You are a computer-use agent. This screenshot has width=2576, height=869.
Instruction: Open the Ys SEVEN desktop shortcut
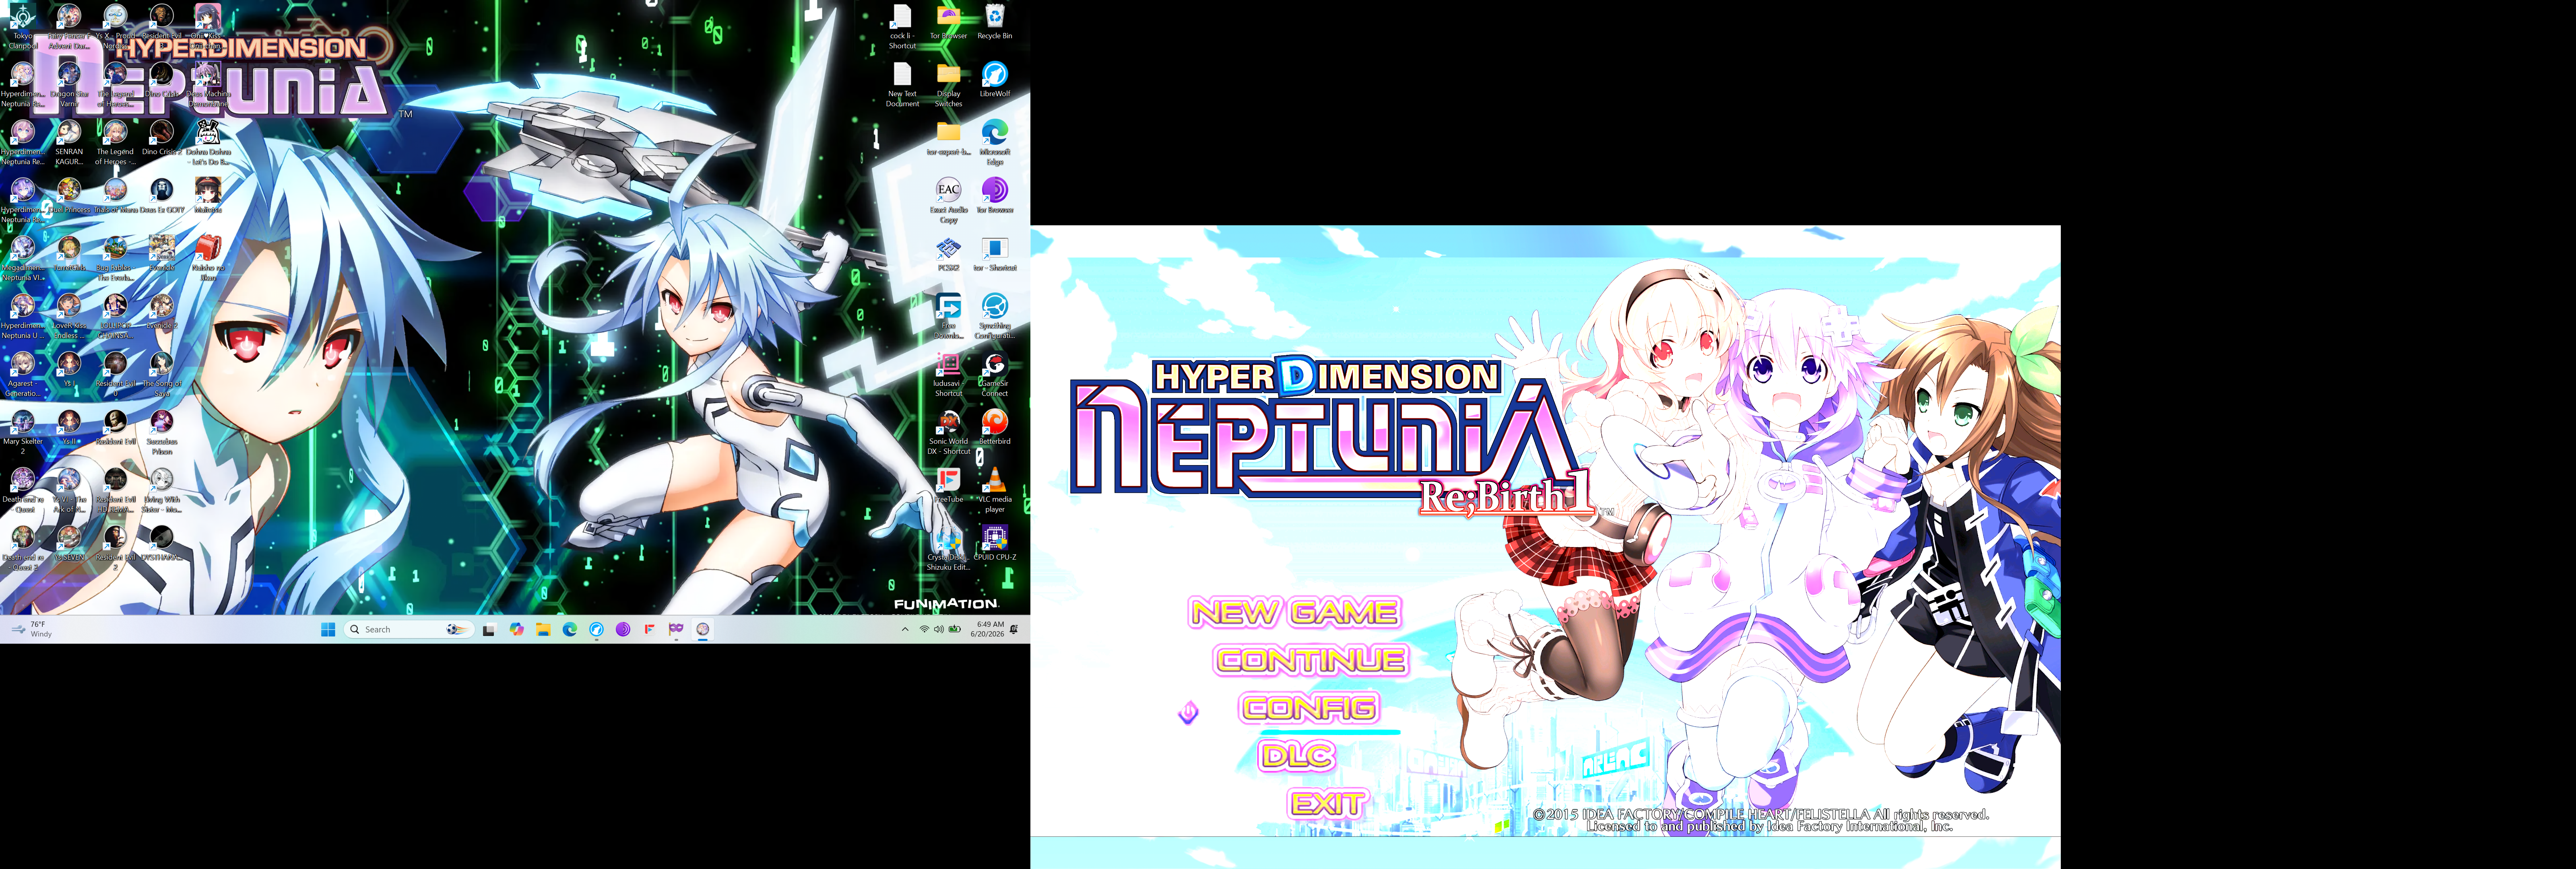pos(69,544)
